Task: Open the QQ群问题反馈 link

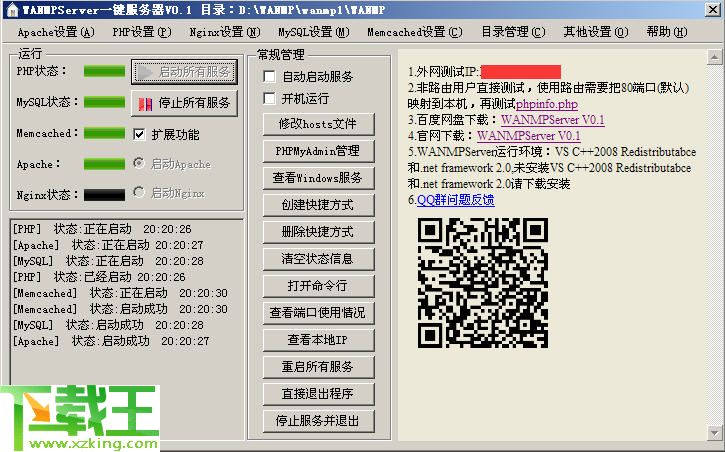Action: pyautogui.click(x=455, y=200)
